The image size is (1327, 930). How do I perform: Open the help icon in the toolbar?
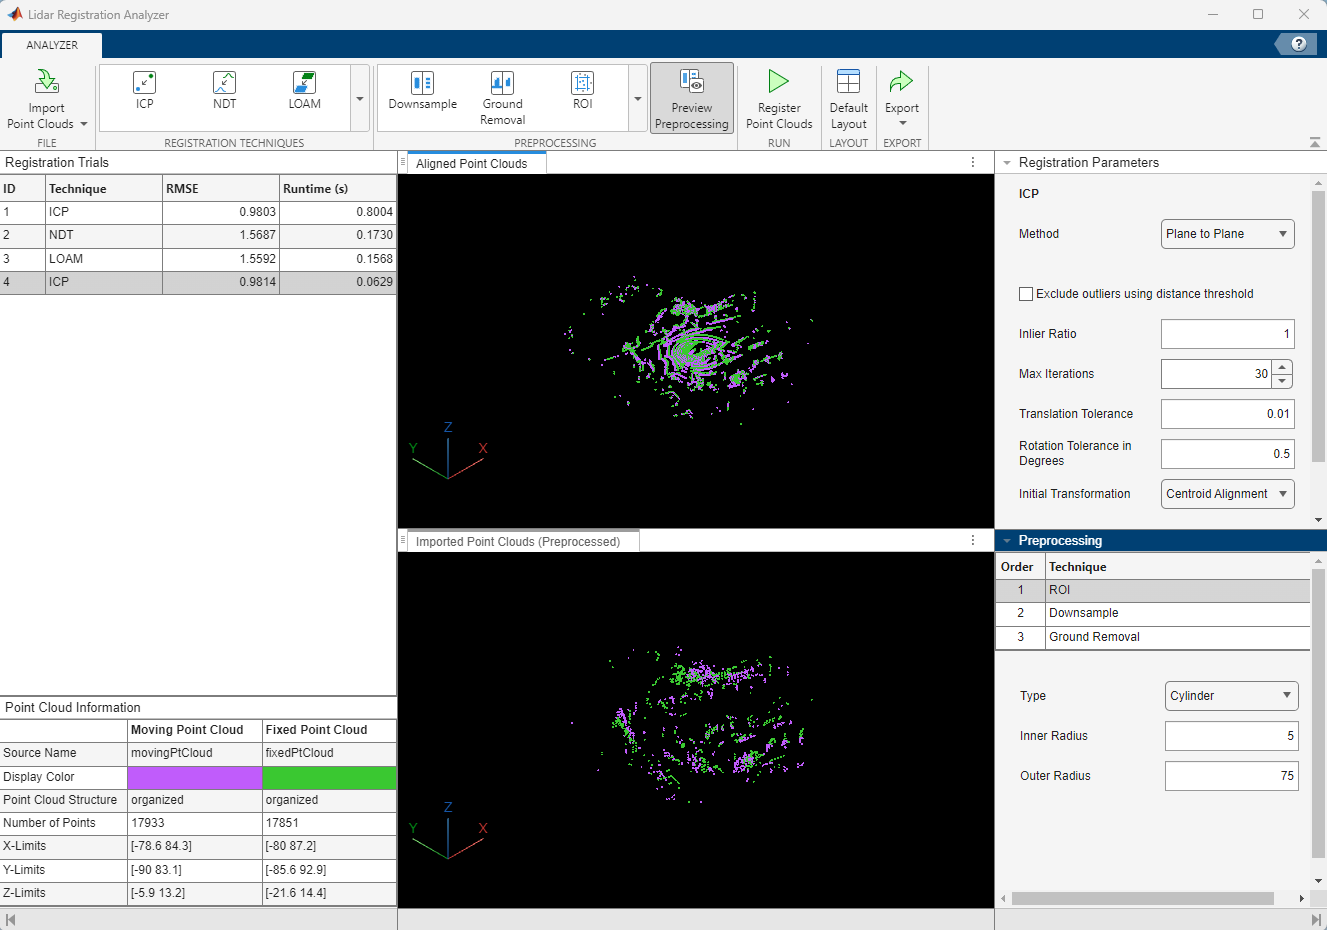(1297, 44)
